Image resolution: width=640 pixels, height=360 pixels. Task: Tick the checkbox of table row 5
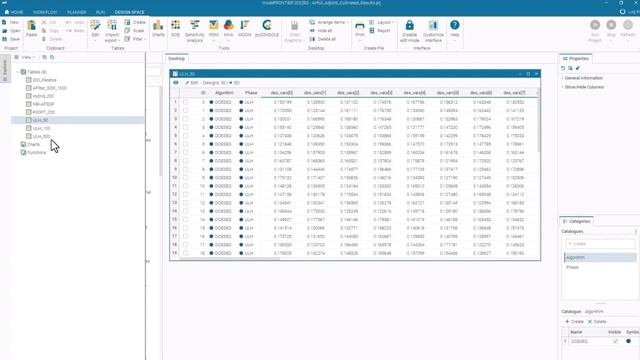click(185, 136)
